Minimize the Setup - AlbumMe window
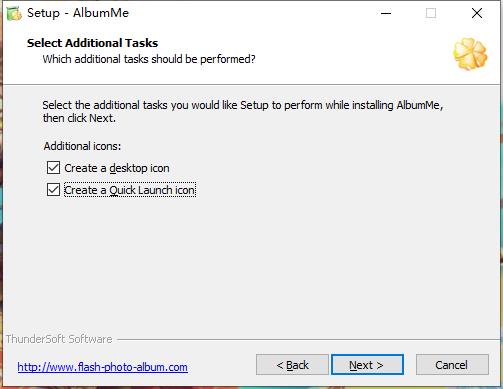The image size is (503, 389). (x=386, y=13)
